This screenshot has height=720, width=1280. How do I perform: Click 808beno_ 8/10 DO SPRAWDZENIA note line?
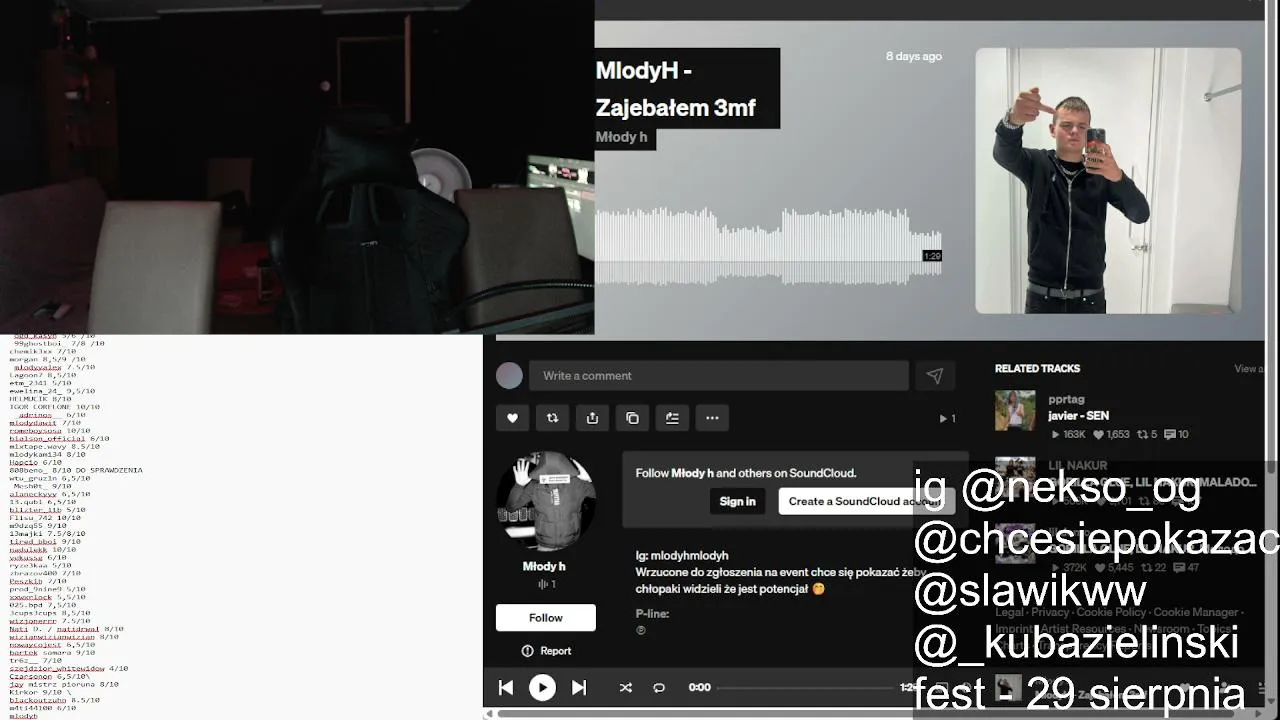point(76,470)
